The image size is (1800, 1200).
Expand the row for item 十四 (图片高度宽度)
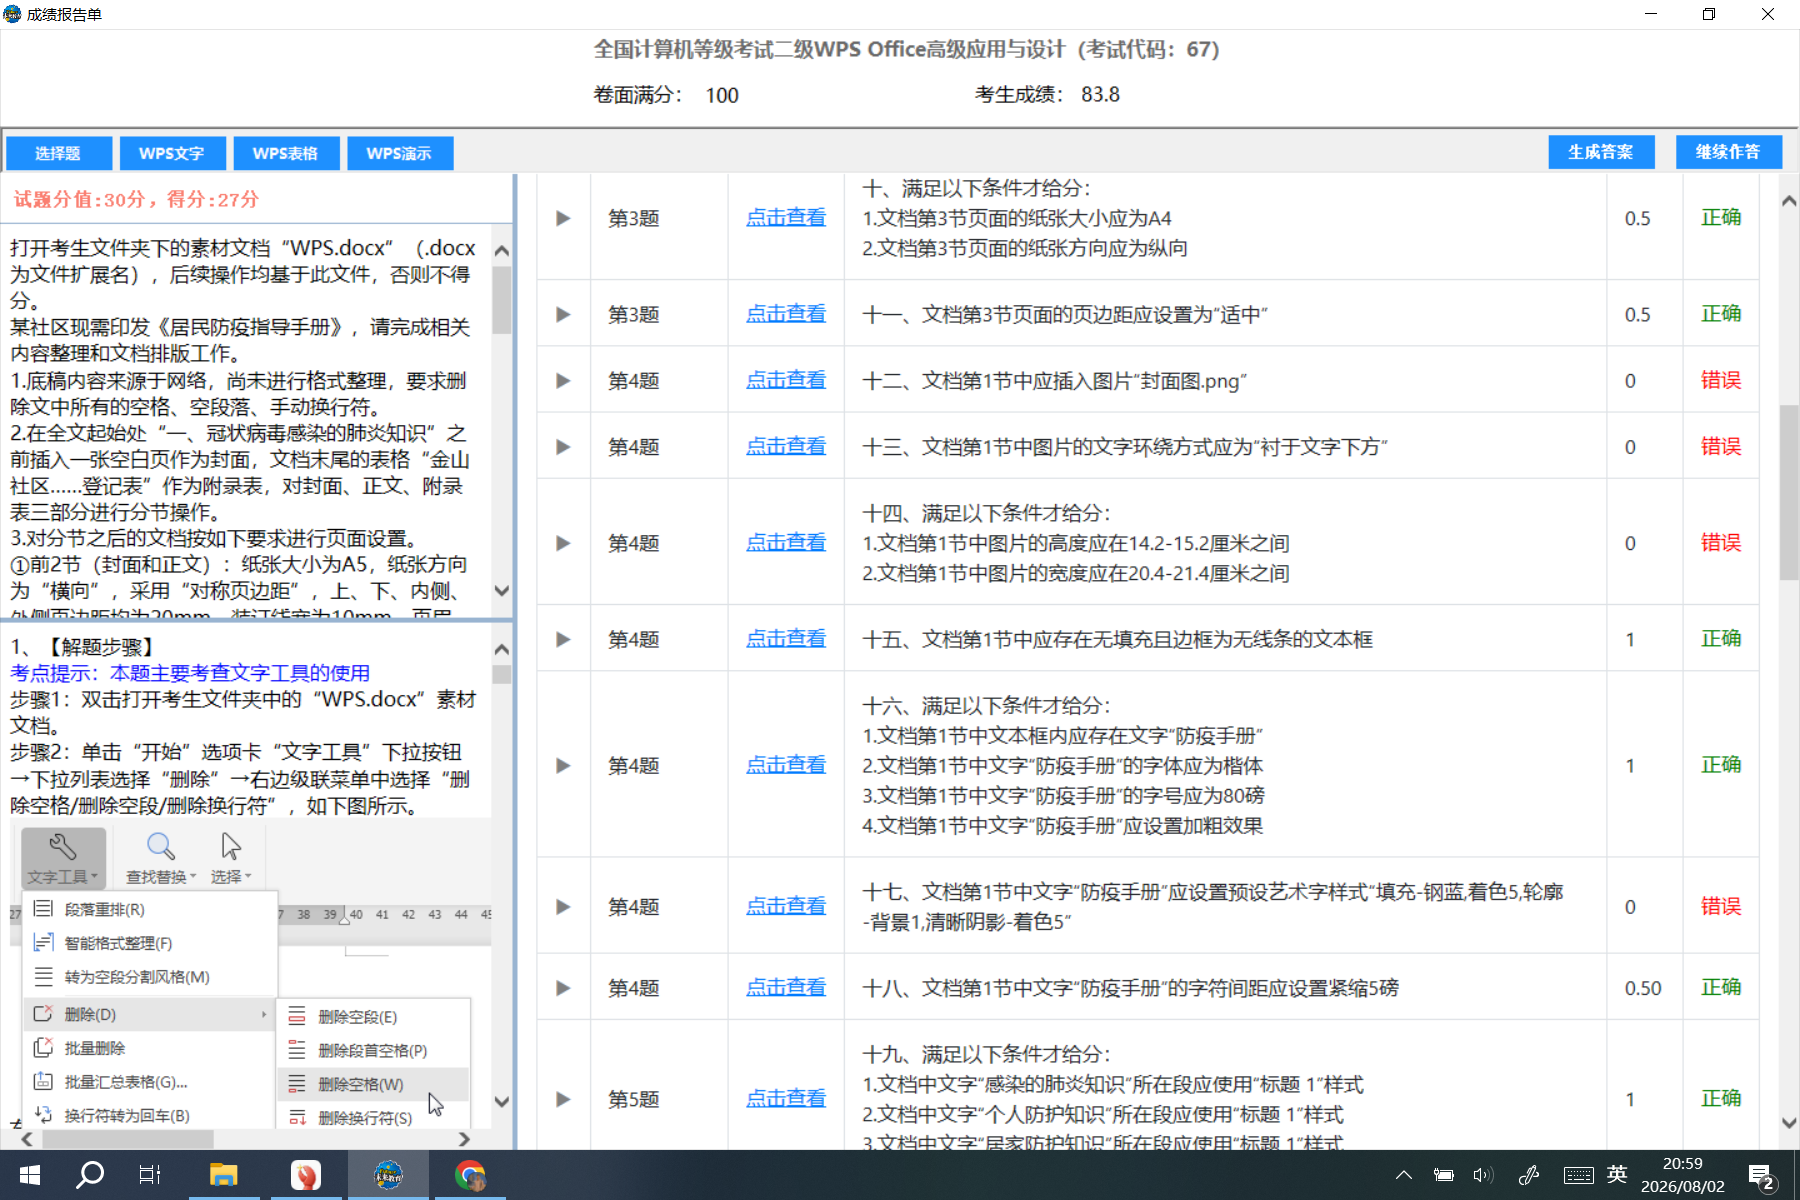[x=563, y=543]
